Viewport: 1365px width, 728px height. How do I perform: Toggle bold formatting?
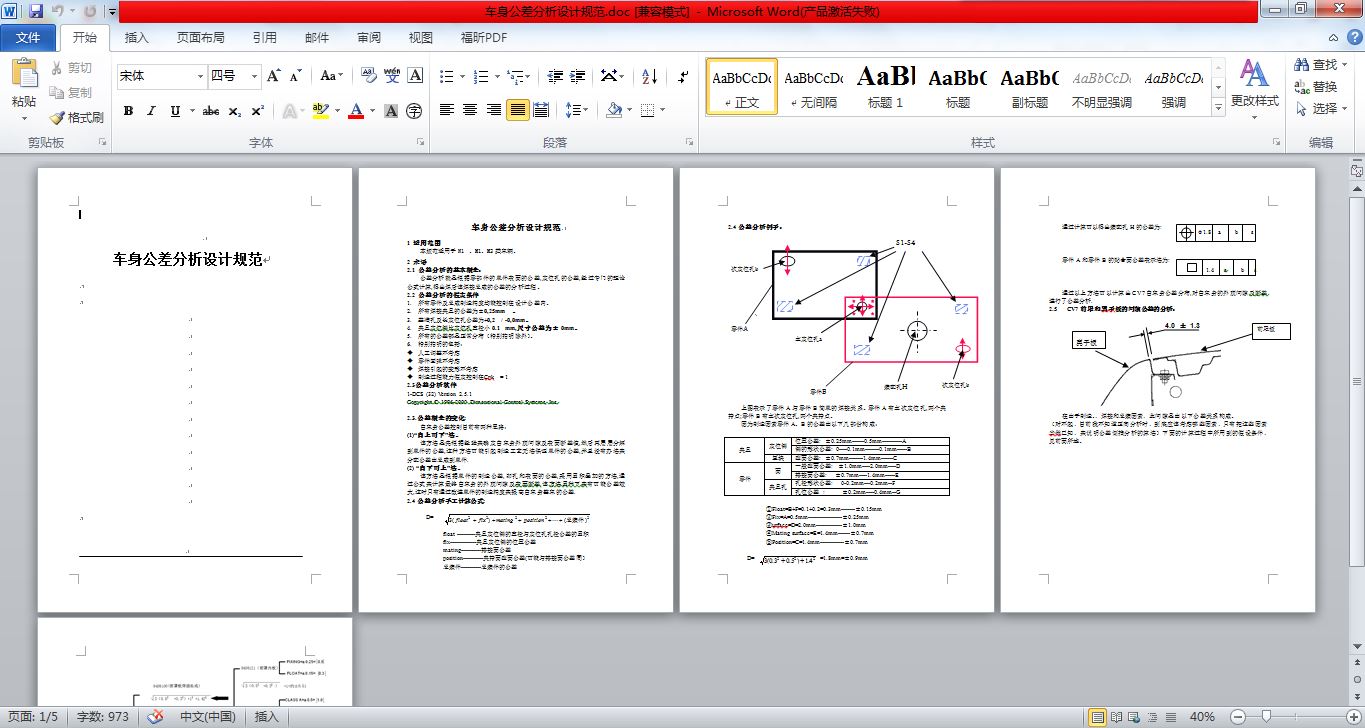(x=128, y=111)
